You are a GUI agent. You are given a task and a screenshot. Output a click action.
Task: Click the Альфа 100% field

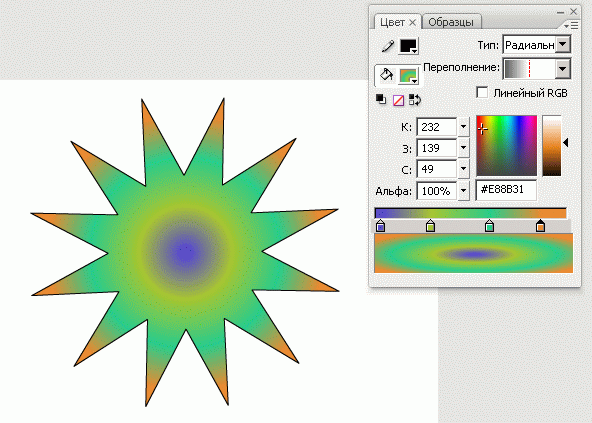point(436,191)
